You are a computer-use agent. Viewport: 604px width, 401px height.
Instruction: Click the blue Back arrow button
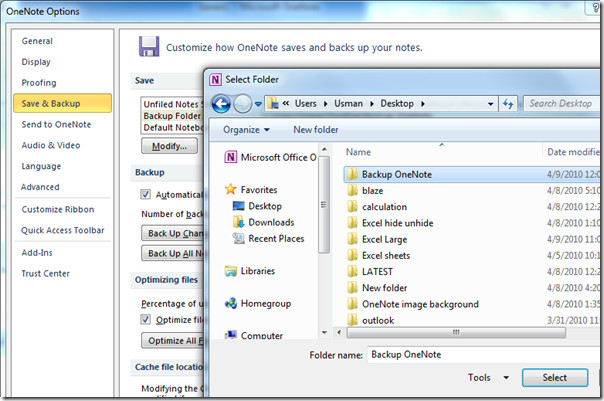[221, 104]
